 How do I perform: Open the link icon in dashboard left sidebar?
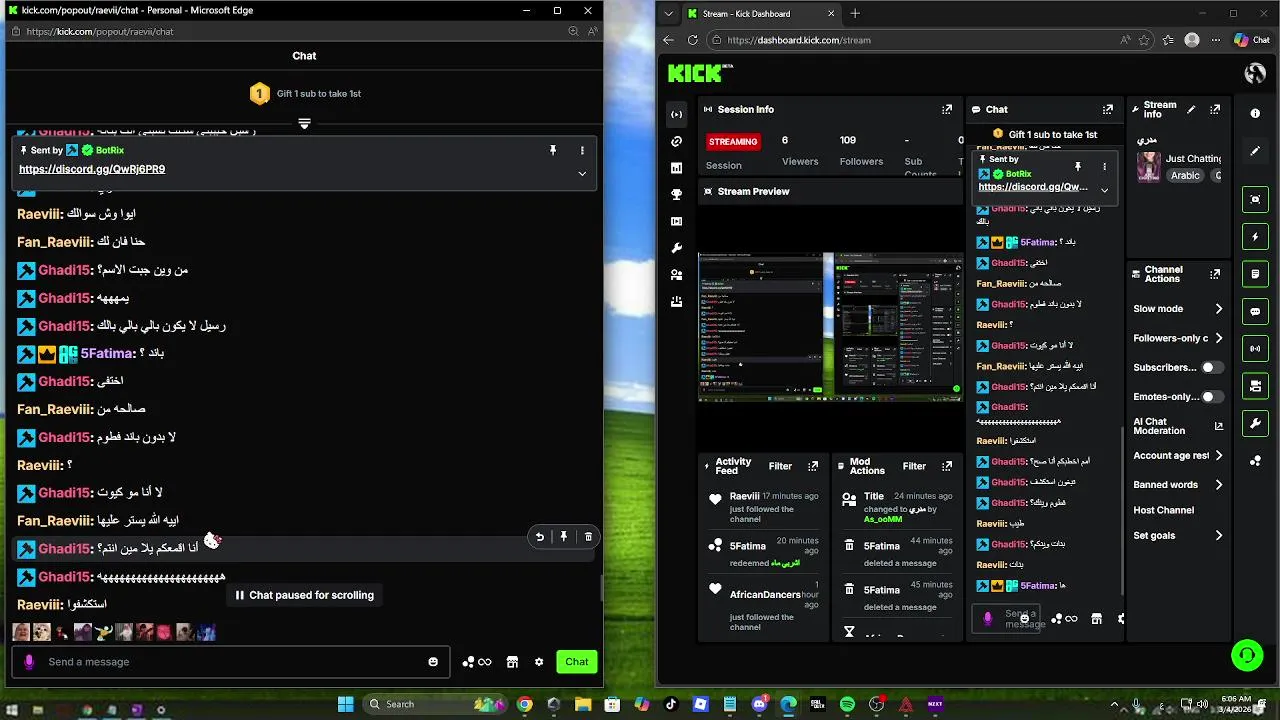click(x=677, y=141)
